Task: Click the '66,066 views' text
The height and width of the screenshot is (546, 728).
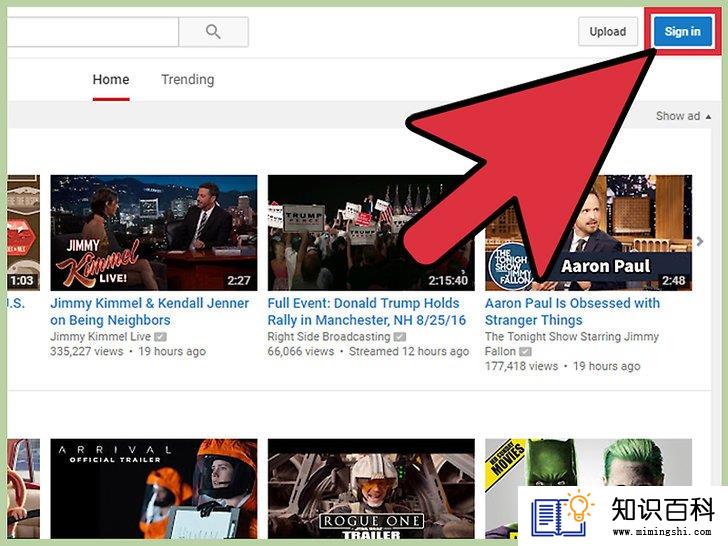Action: [301, 351]
